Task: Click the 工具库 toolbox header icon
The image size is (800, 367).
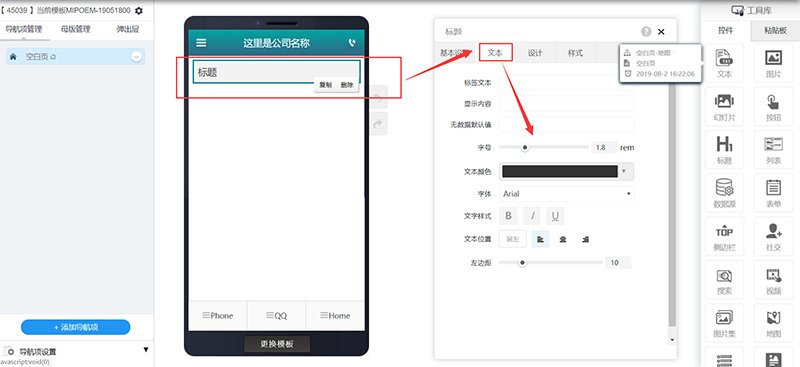Action: tap(737, 10)
